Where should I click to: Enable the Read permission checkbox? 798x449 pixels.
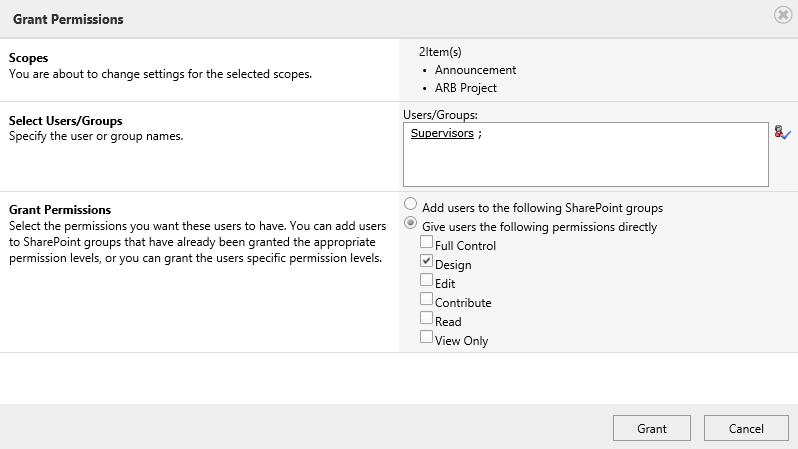426,318
